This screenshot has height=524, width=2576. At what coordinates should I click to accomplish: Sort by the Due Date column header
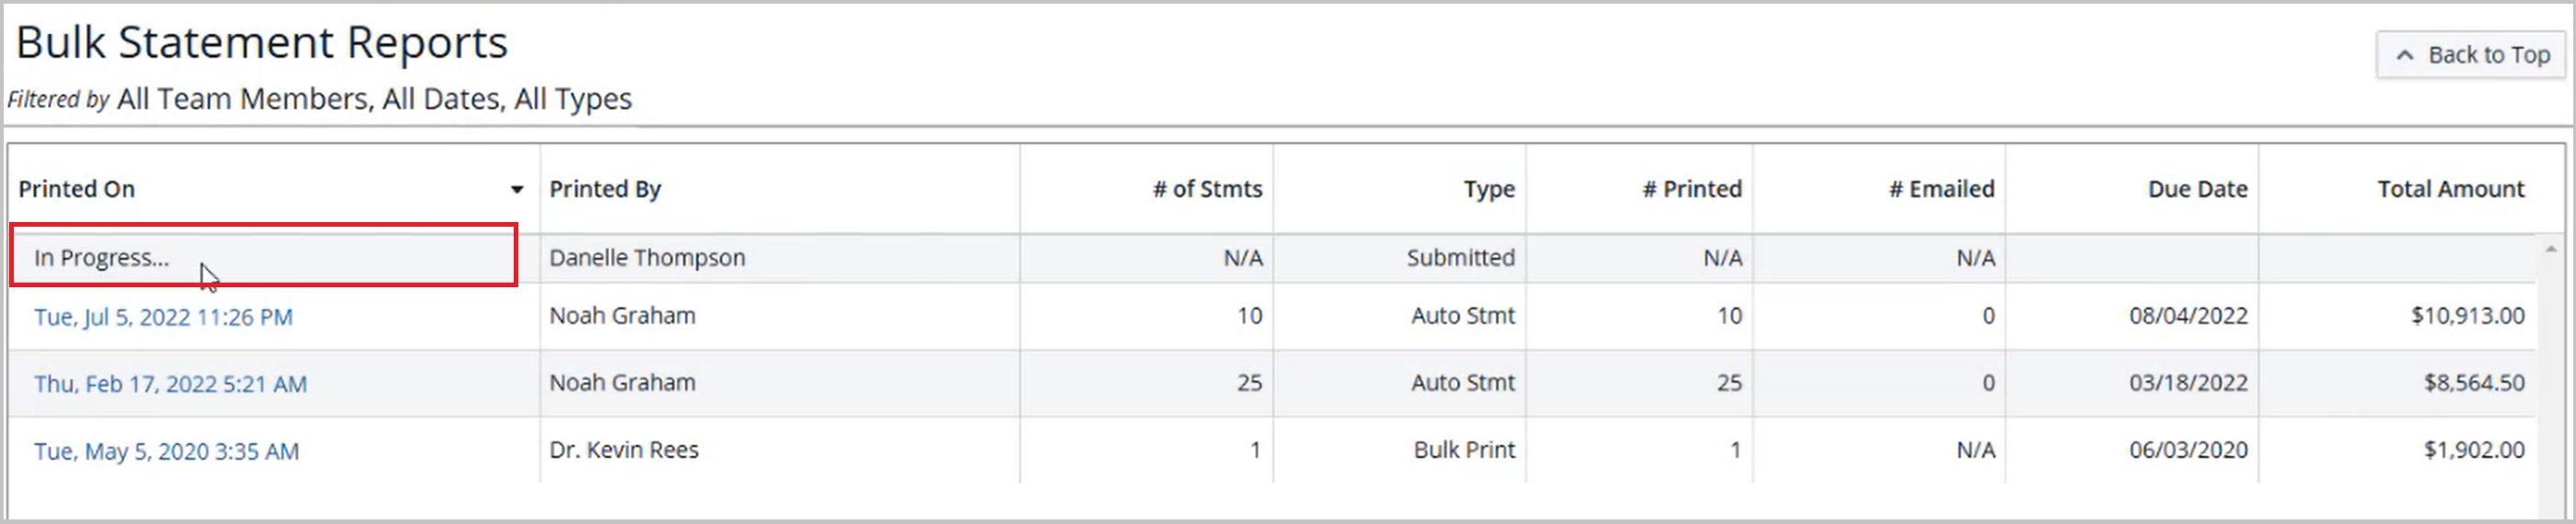click(x=2197, y=189)
